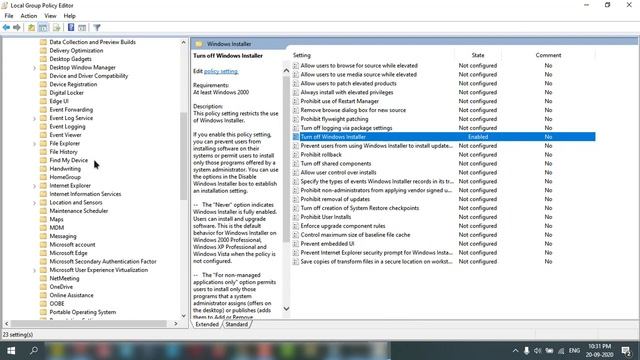This screenshot has width=640, height=360.
Task: Click tree scrollbar down arrow
Action: click(183, 316)
